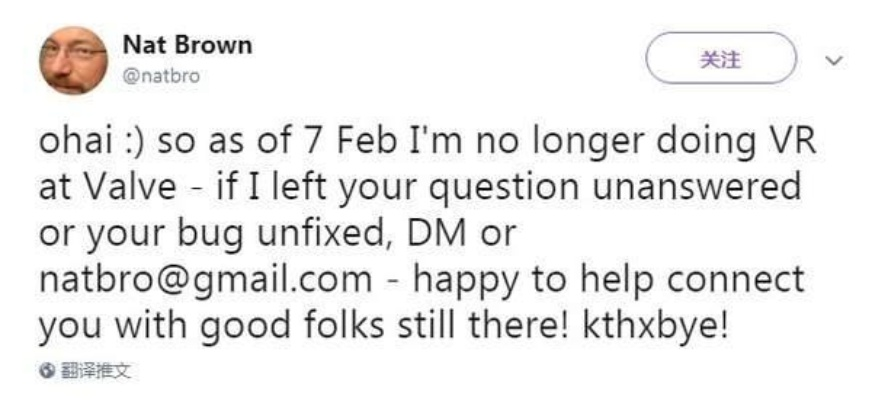Click "ohai" at the tweet's start
The height and width of the screenshot is (400, 872).
(76, 142)
